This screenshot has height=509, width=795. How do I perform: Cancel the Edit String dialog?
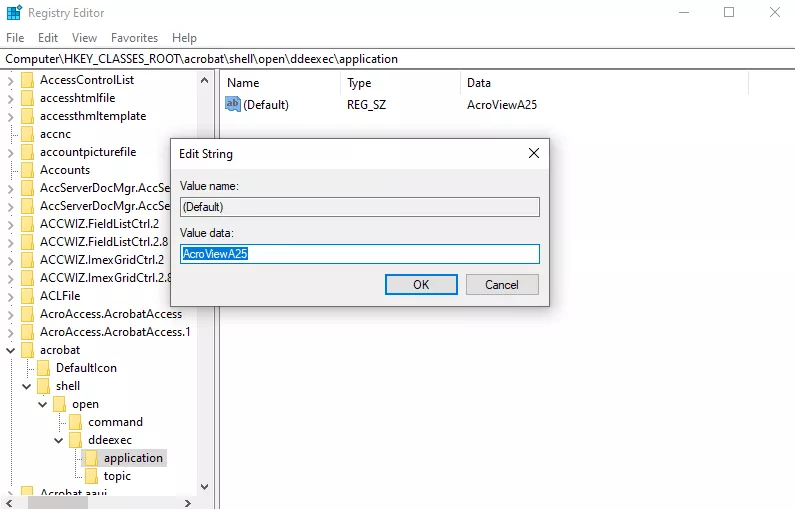coord(502,284)
